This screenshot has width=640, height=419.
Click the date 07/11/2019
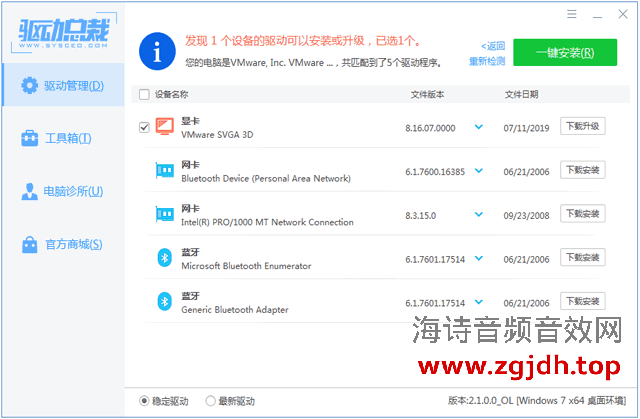point(526,128)
